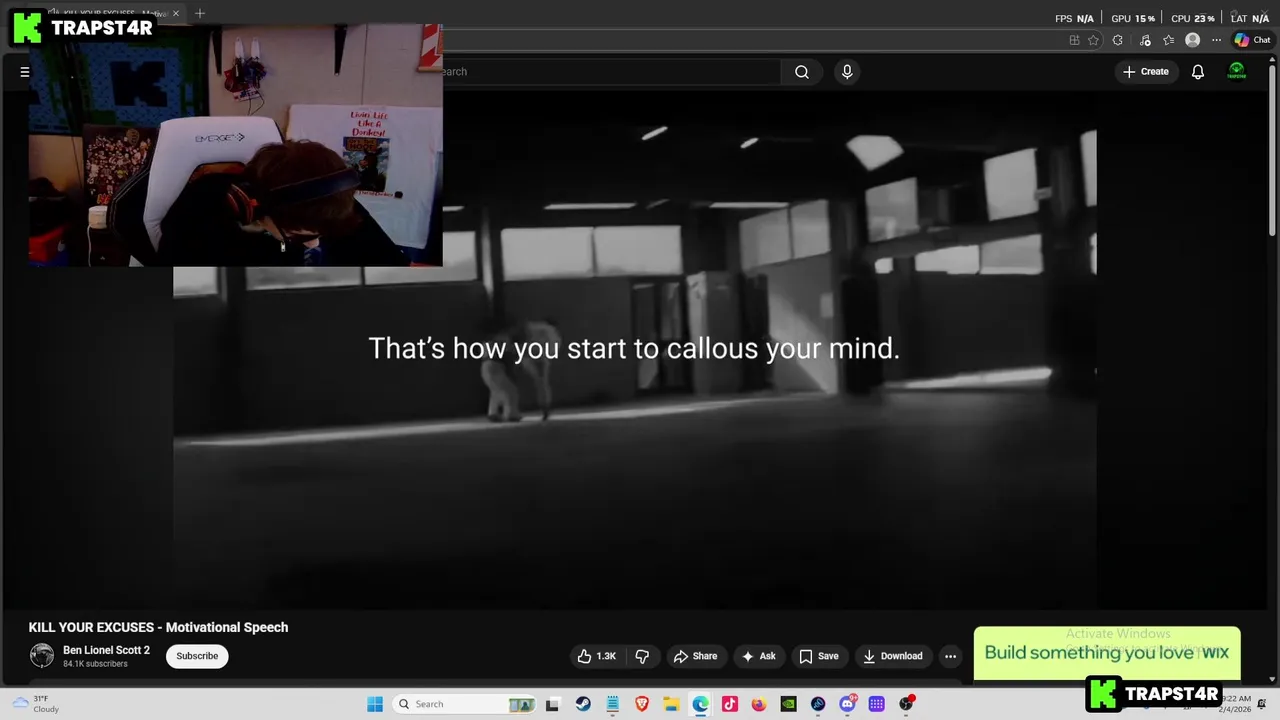Open the NVIDIA app on the taskbar
The height and width of the screenshot is (720, 1280).
tap(788, 704)
